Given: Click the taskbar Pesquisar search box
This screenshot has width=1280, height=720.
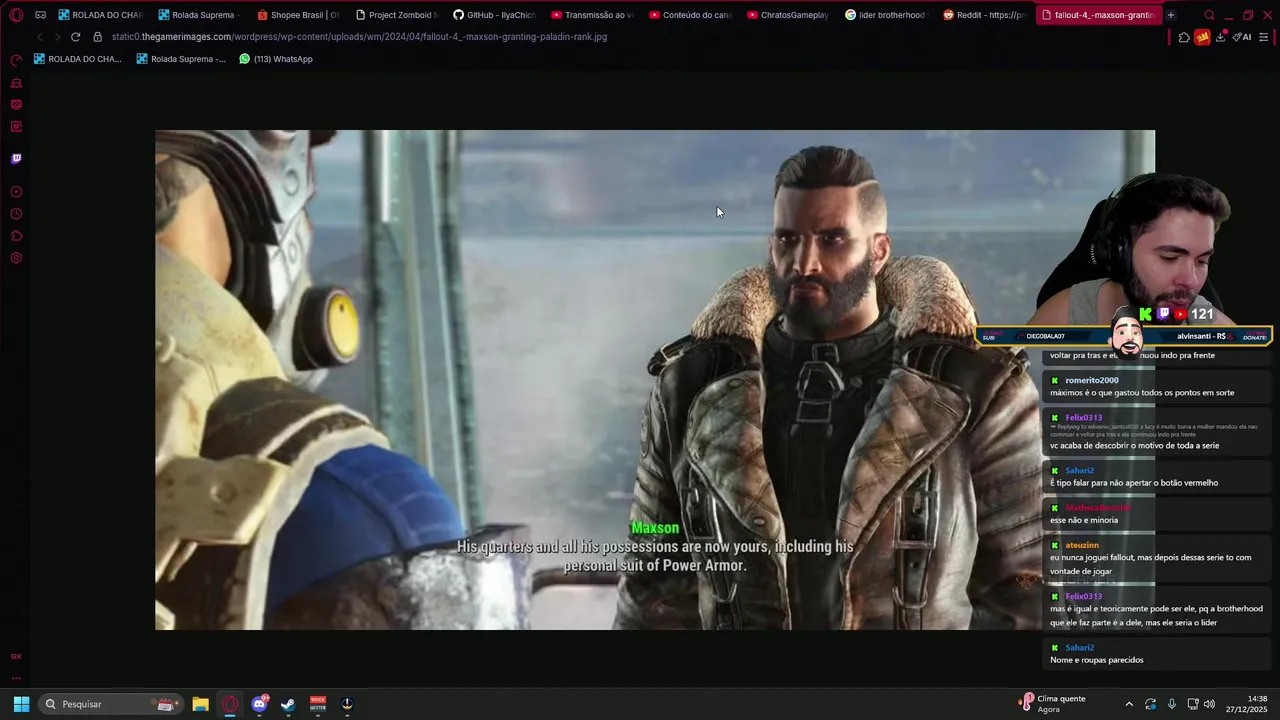Looking at the screenshot, I should [110, 704].
